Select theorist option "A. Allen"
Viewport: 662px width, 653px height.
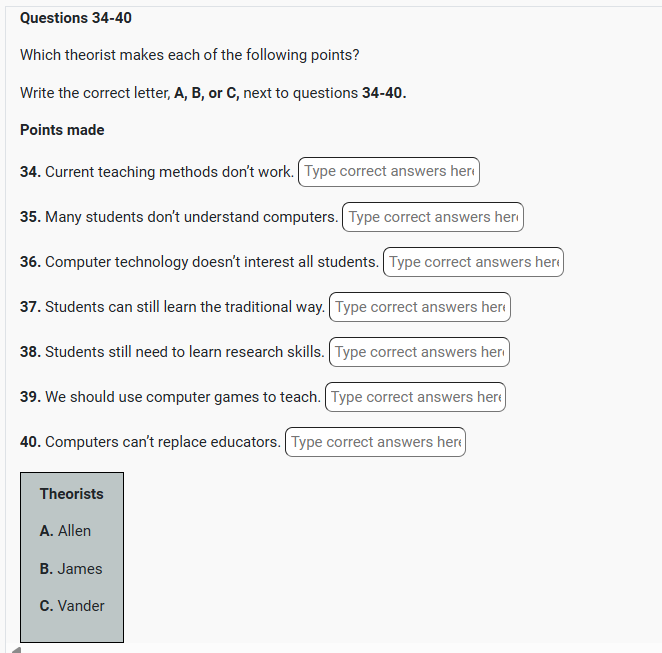pyautogui.click(x=65, y=531)
